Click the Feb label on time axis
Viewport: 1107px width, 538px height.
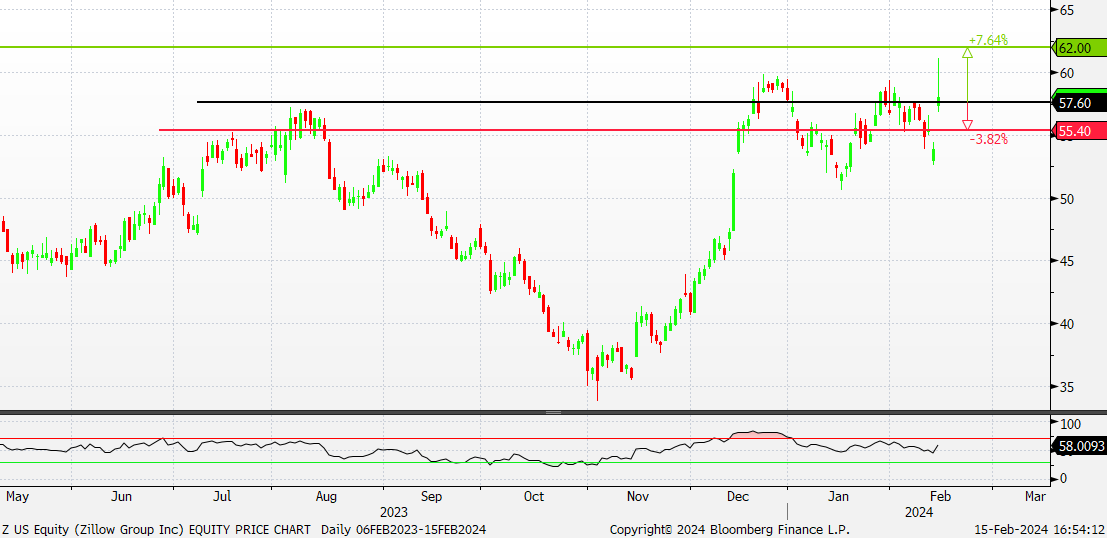pyautogui.click(x=940, y=497)
